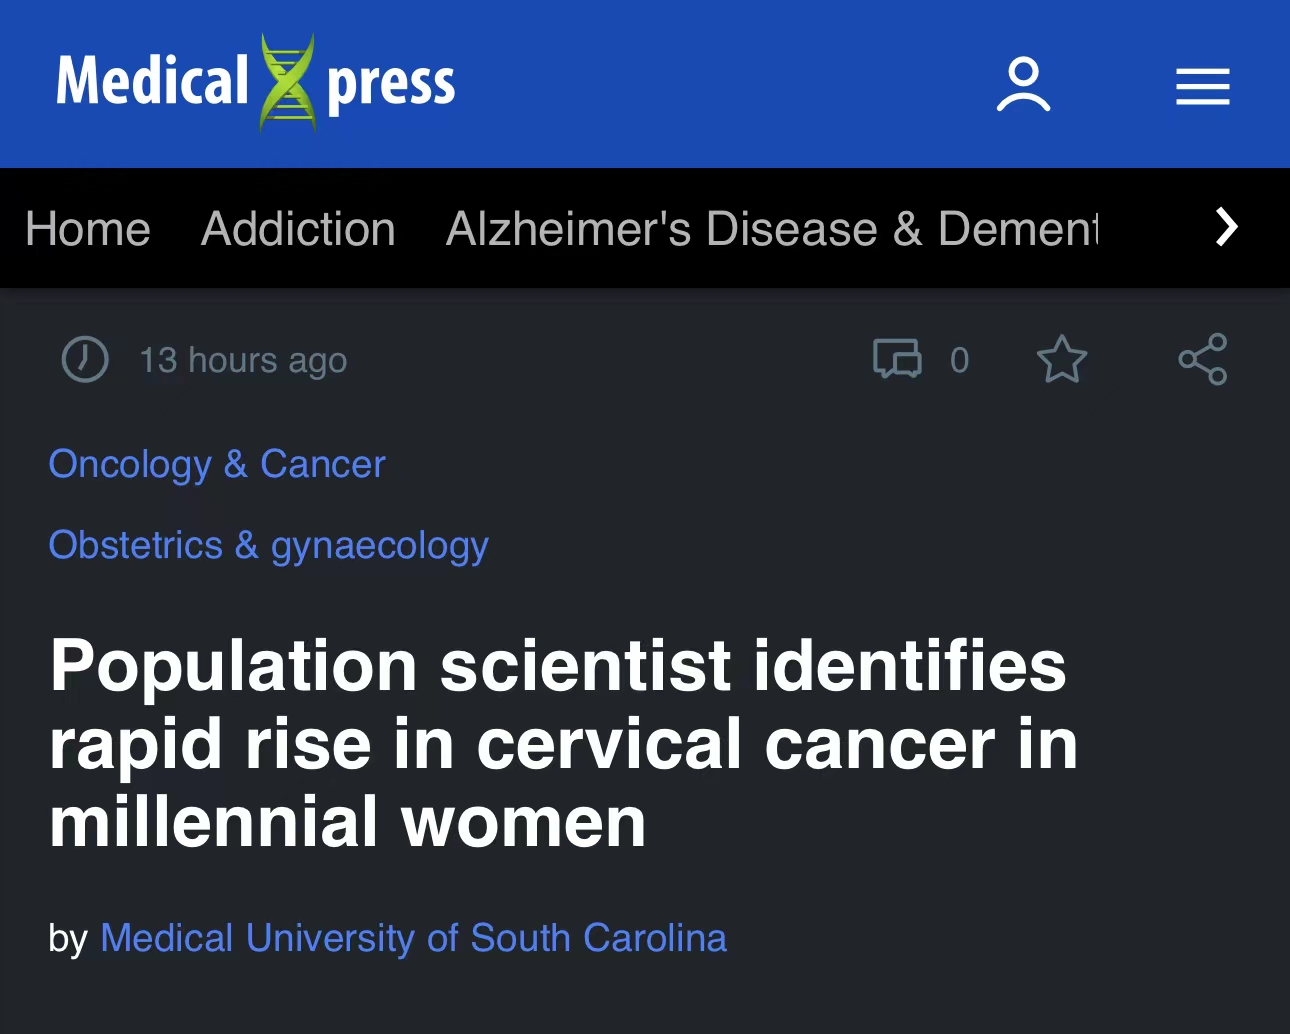The width and height of the screenshot is (1290, 1034).
Task: Click the "press" word in the logo
Action: (391, 84)
